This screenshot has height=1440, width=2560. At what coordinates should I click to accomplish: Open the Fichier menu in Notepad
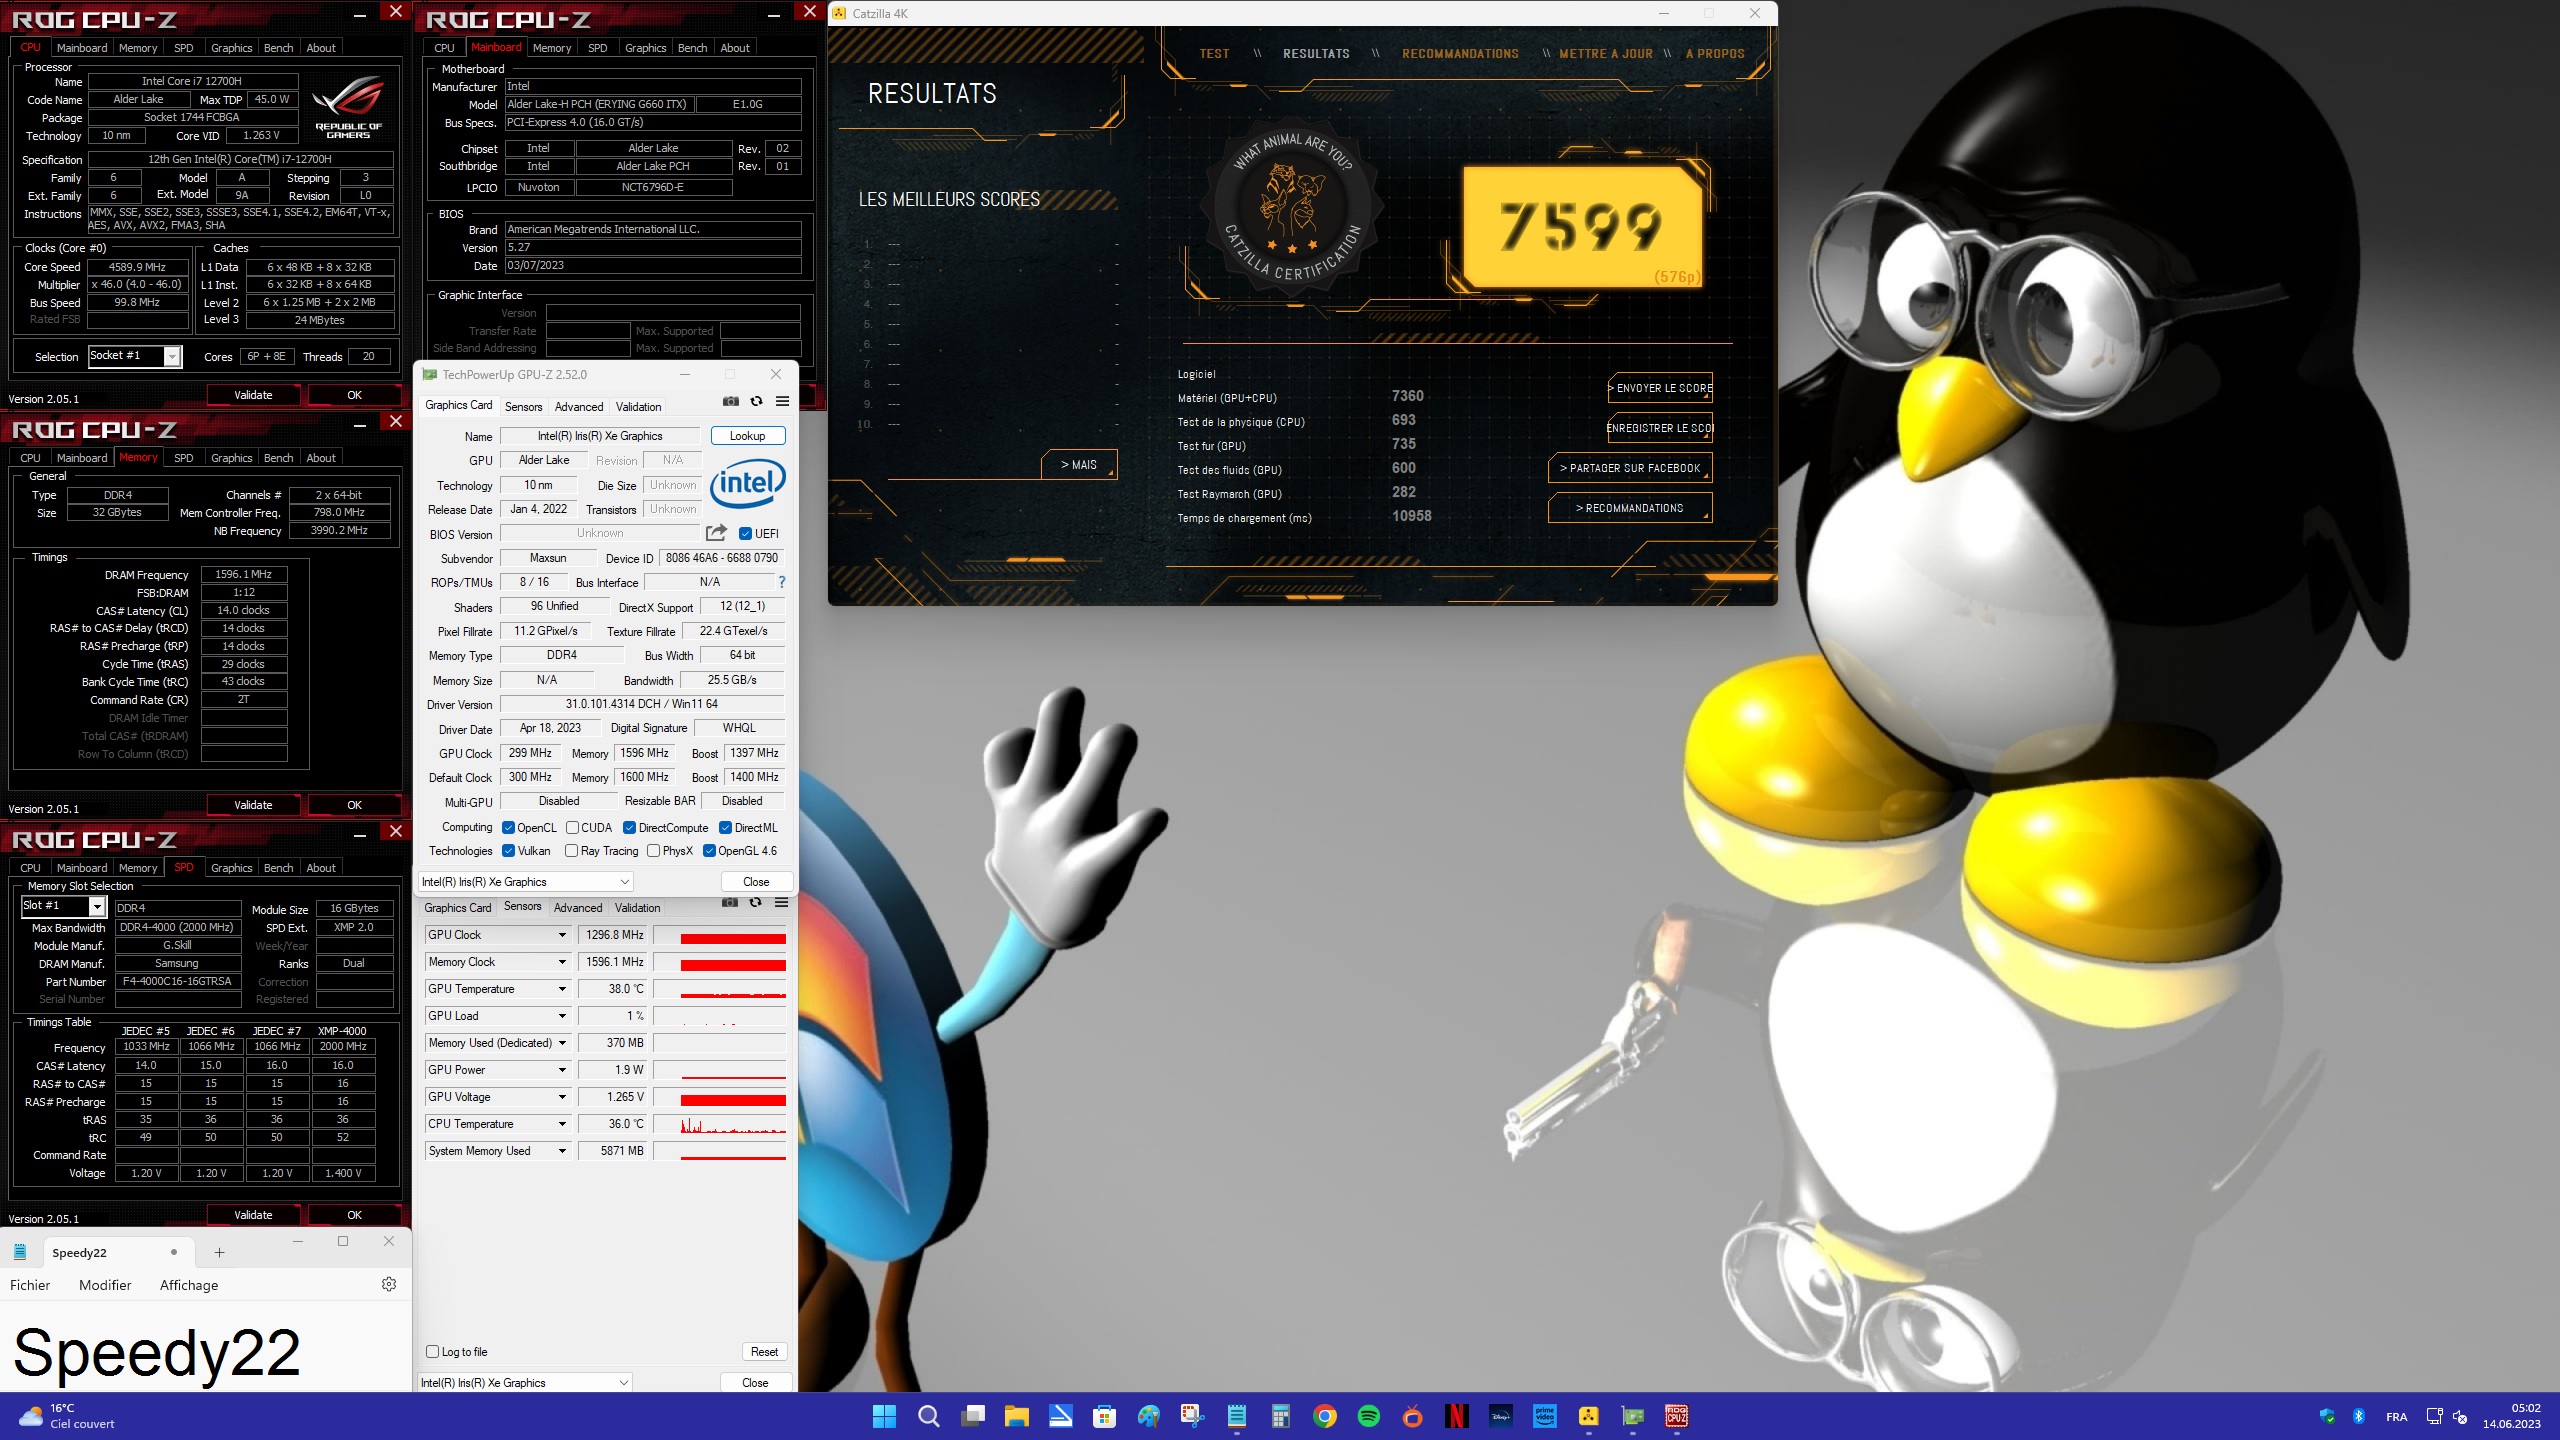(30, 1285)
